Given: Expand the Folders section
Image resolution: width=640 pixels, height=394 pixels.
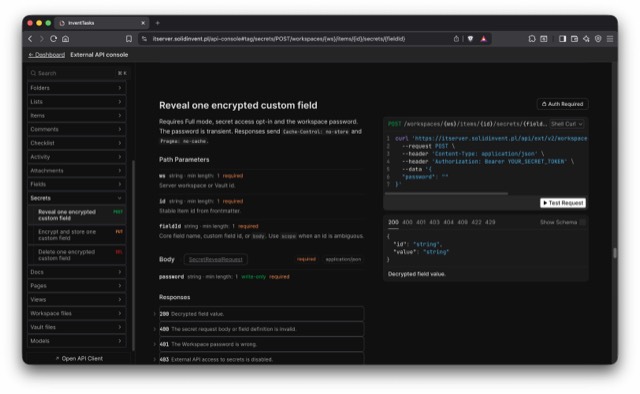Looking at the screenshot, I should tap(76, 88).
